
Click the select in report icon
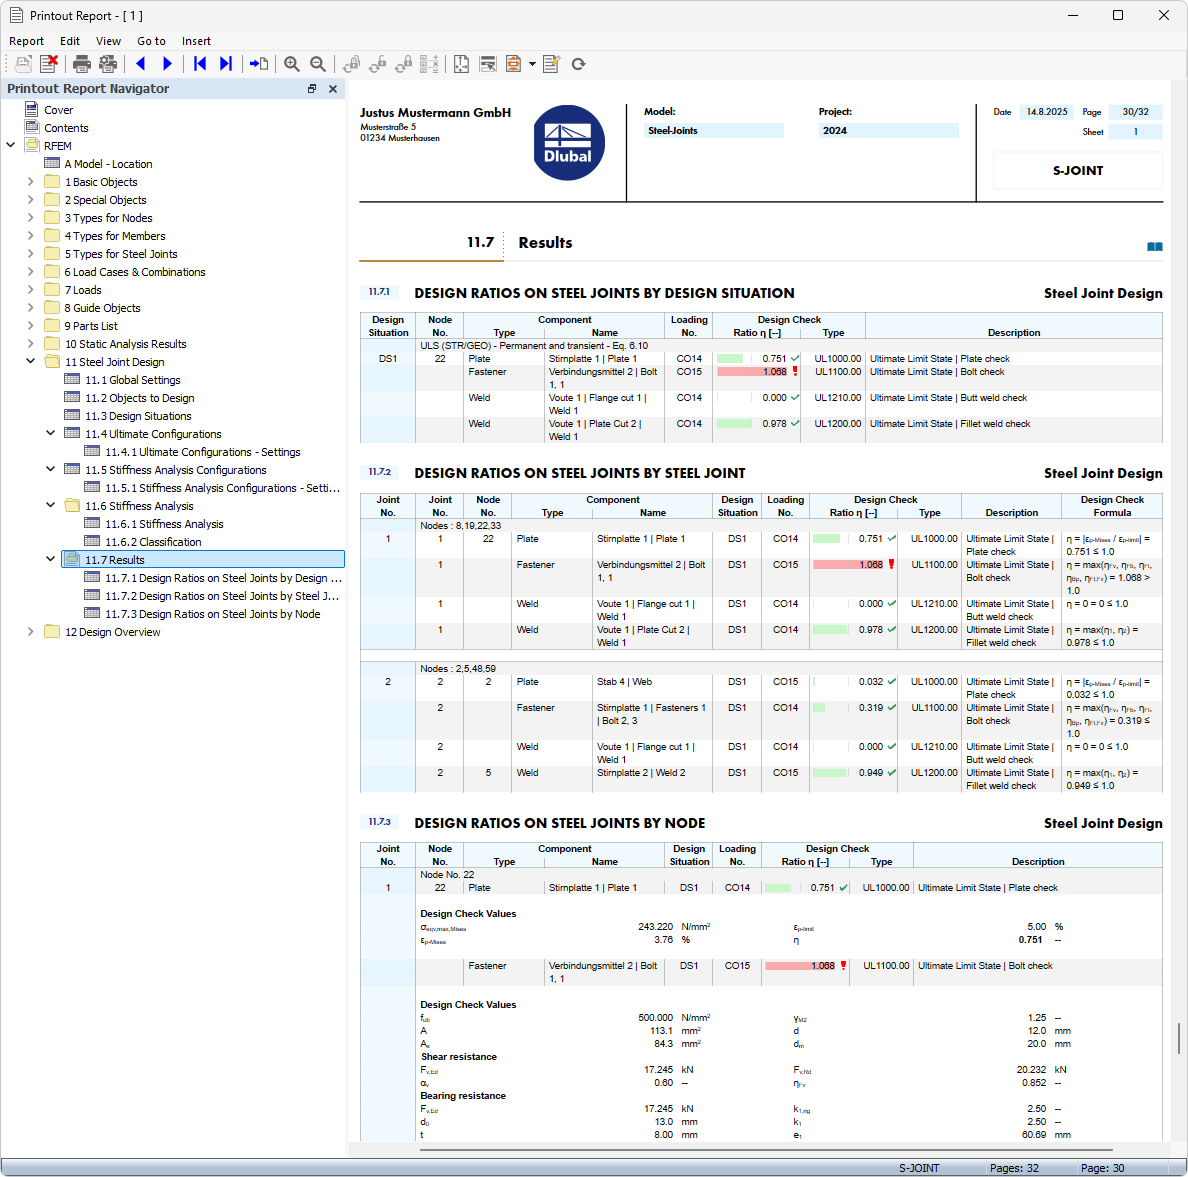point(488,64)
